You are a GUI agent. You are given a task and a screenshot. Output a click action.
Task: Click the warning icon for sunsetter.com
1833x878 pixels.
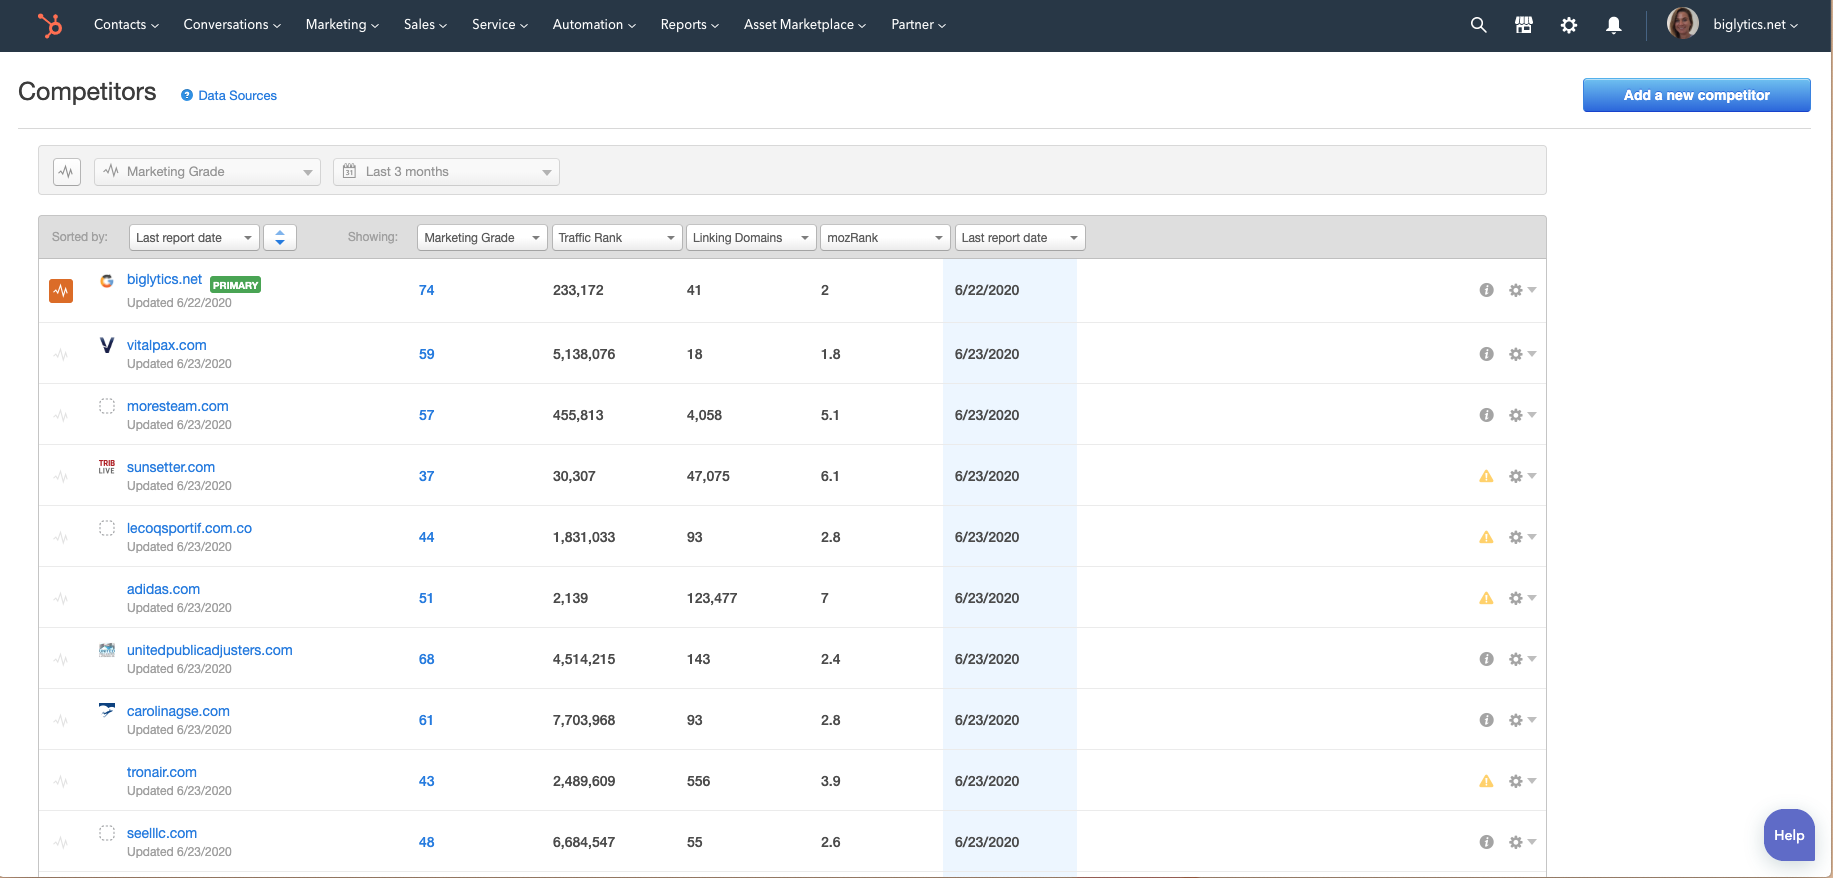click(1486, 476)
